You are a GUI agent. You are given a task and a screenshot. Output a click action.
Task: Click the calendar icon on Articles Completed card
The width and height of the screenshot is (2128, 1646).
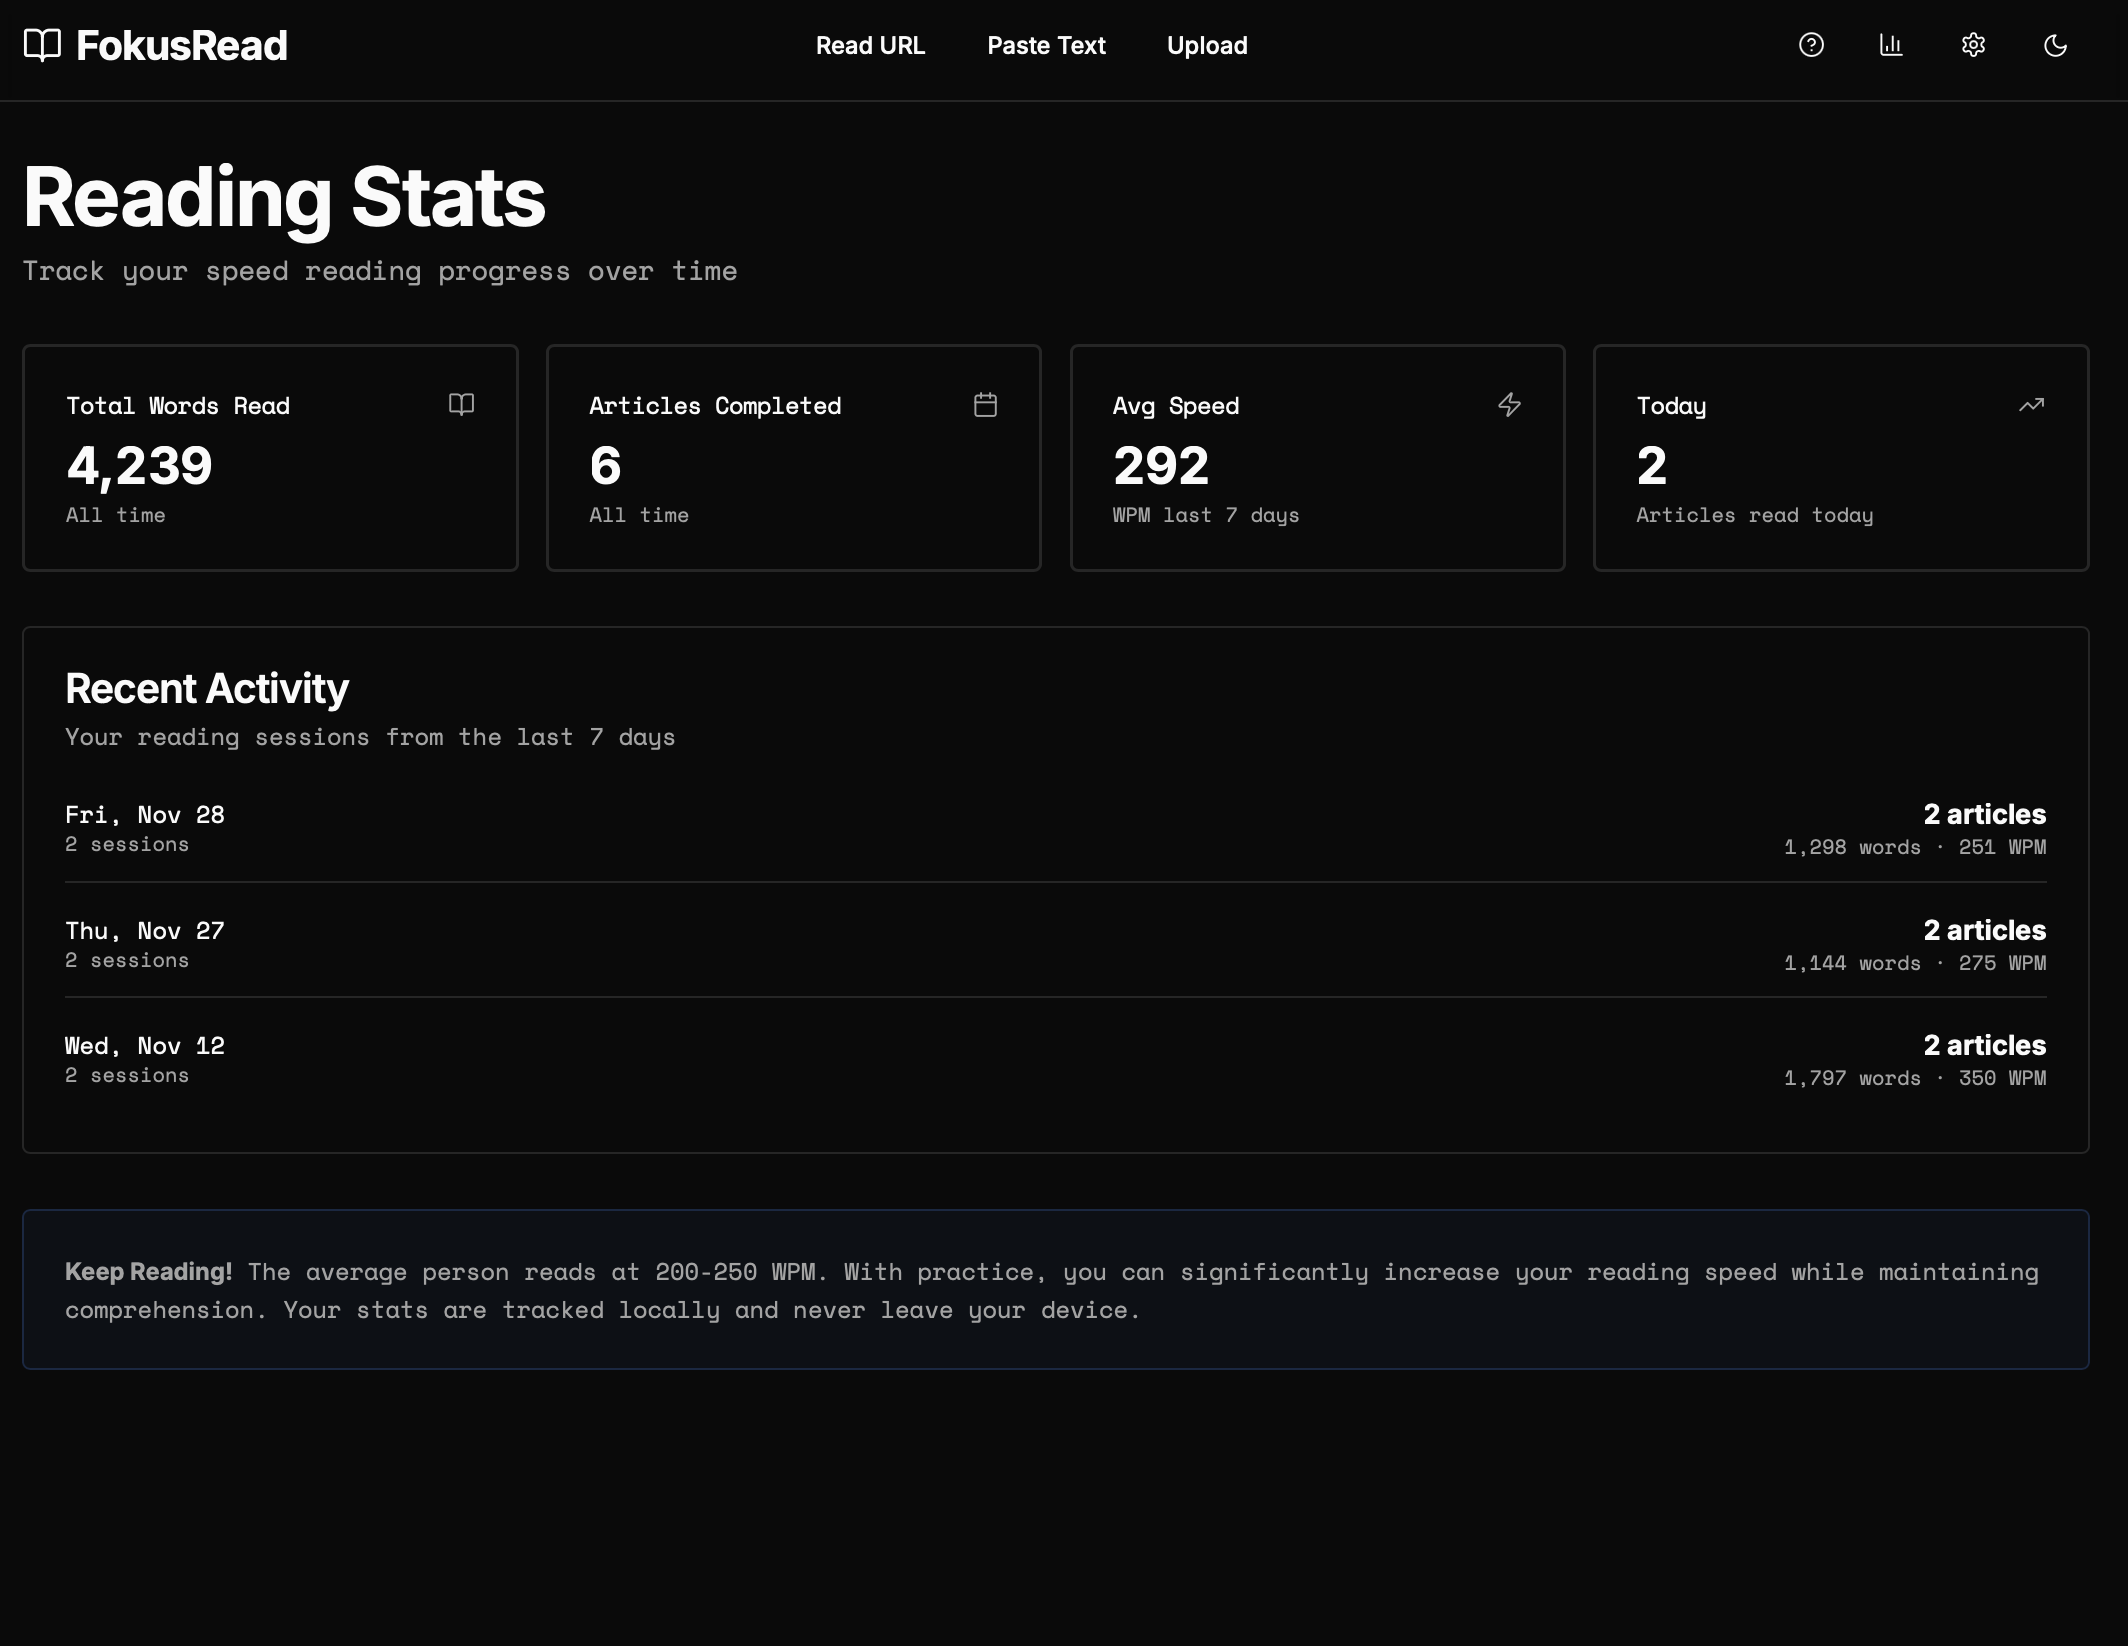(x=986, y=405)
